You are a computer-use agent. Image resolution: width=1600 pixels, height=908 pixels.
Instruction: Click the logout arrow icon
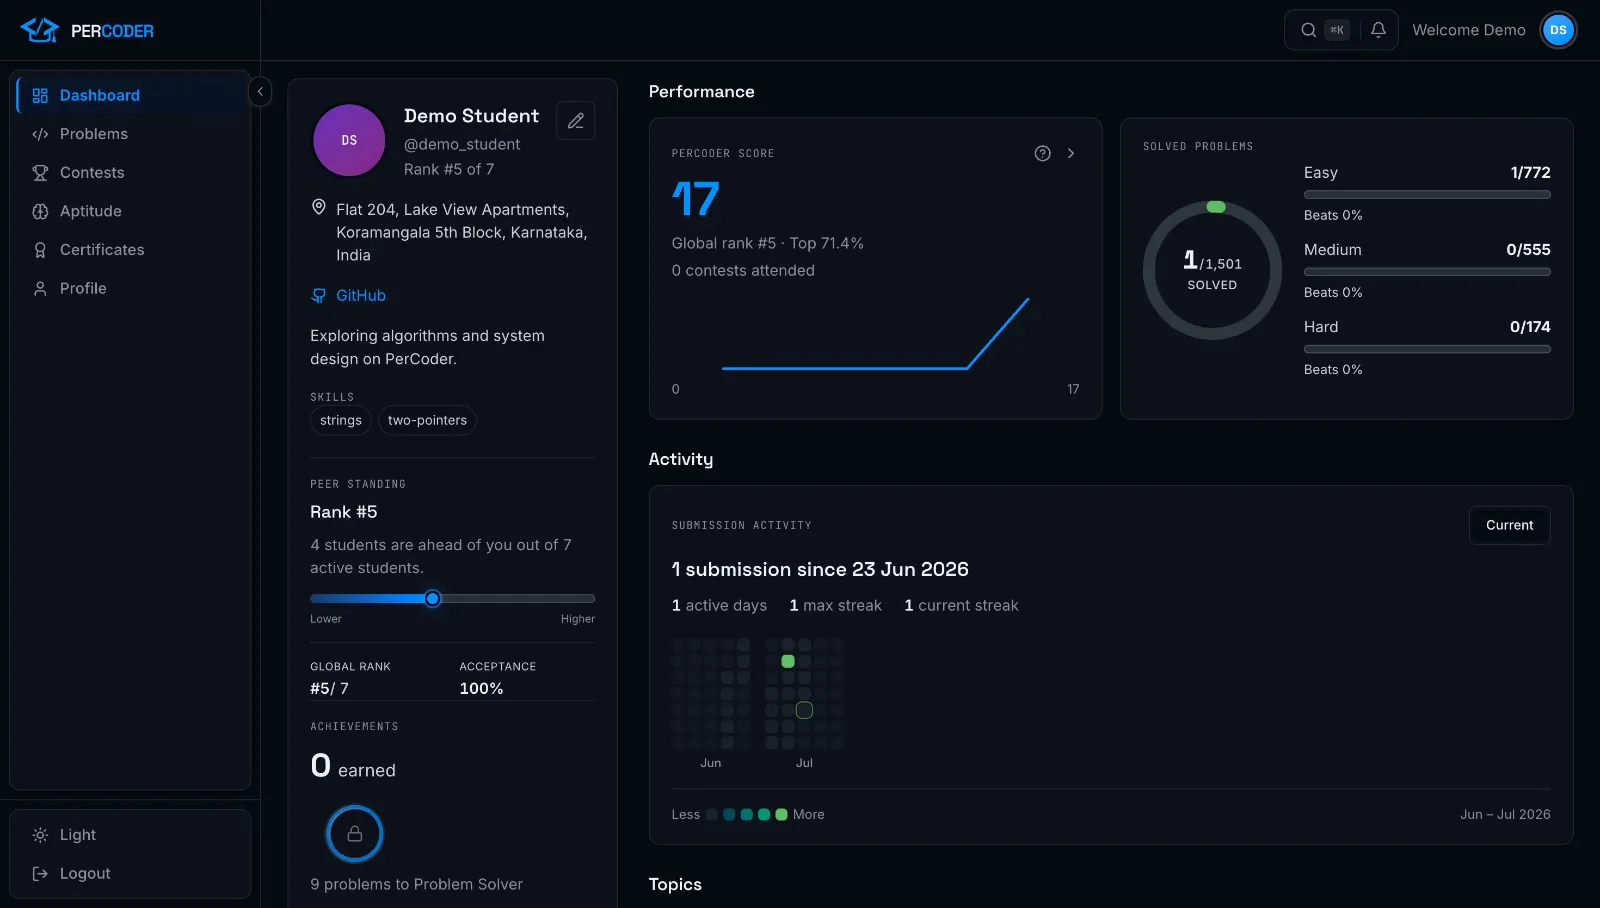[40, 874]
